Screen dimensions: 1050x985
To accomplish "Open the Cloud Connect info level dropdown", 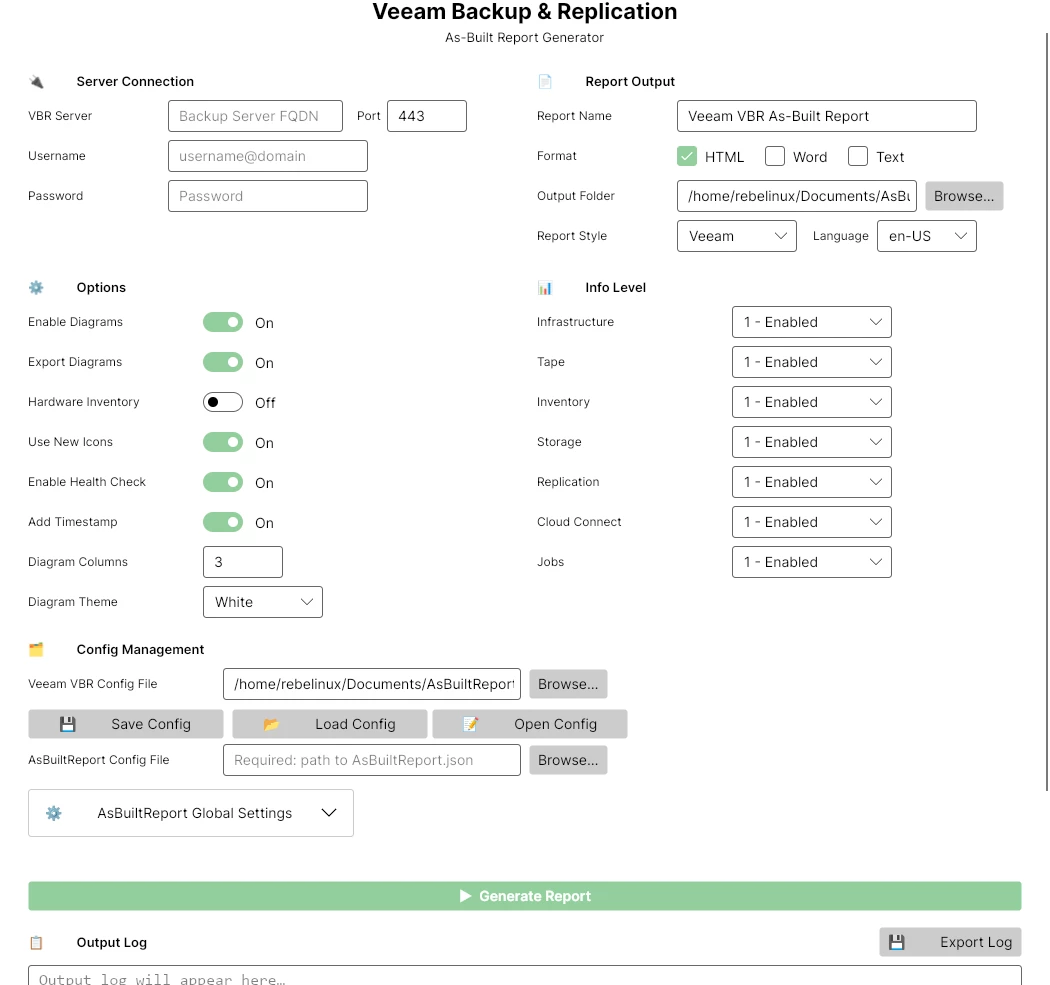I will click(812, 522).
